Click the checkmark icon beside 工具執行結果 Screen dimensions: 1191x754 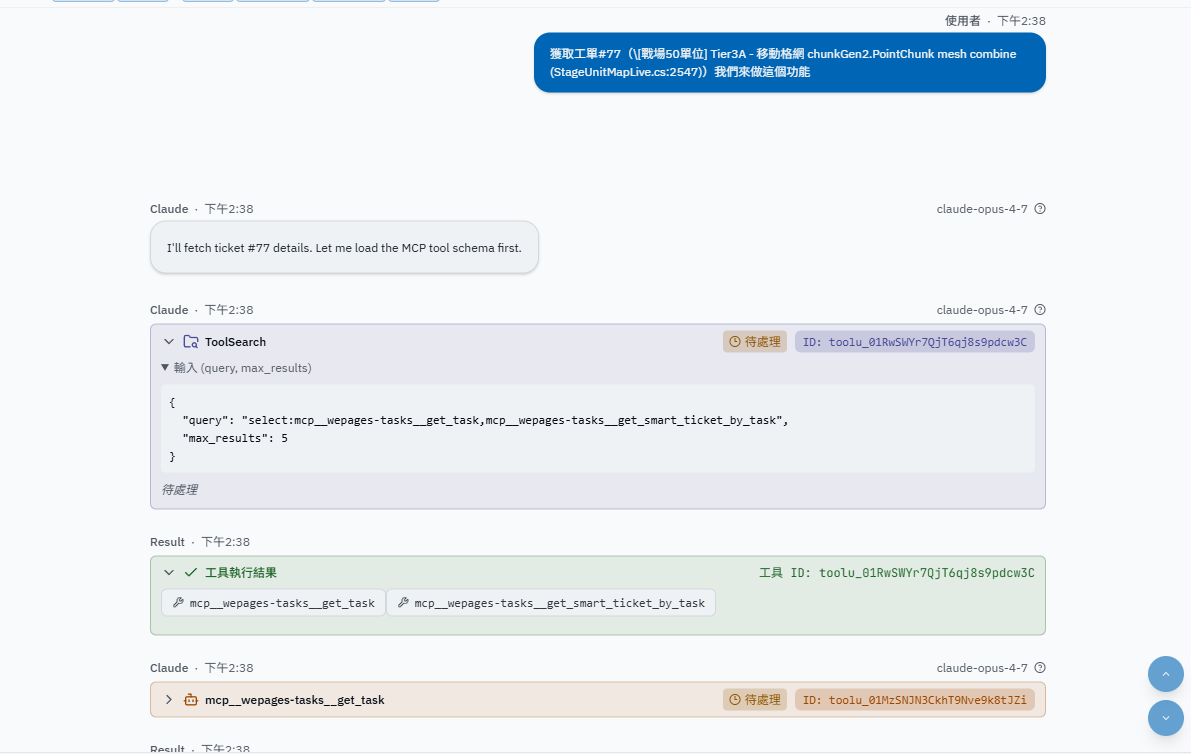point(191,573)
